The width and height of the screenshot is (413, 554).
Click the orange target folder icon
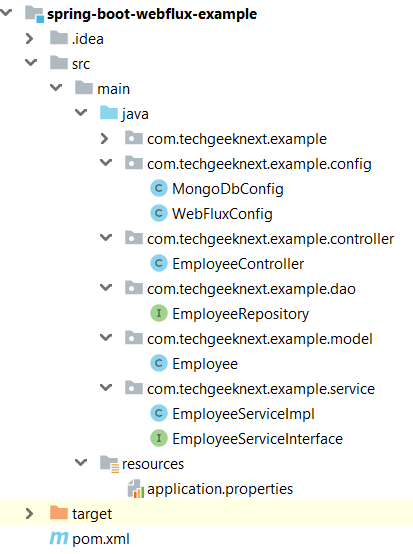coord(59,513)
